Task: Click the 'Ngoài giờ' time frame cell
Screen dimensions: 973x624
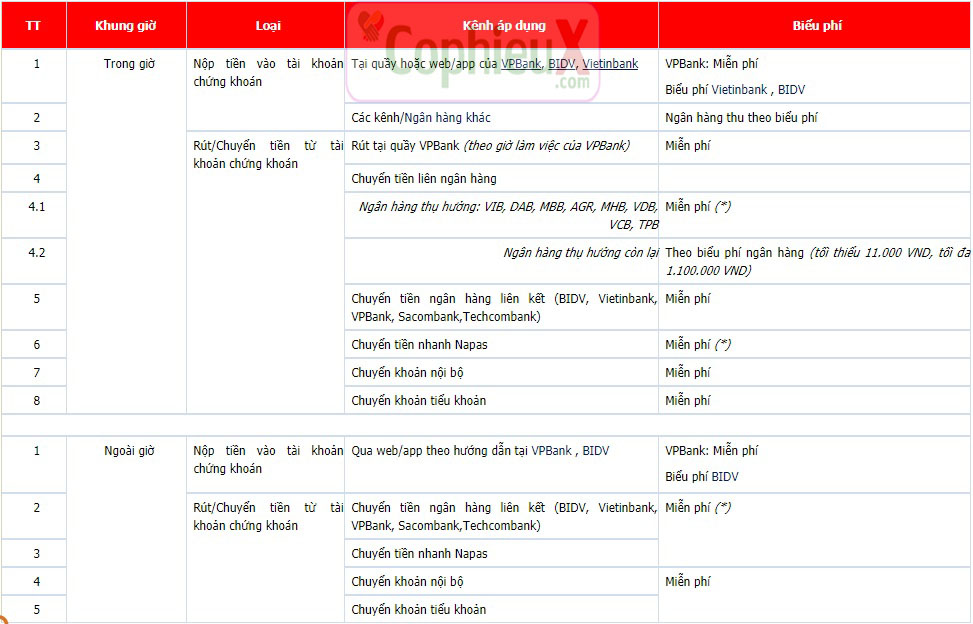Action: pyautogui.click(x=129, y=451)
